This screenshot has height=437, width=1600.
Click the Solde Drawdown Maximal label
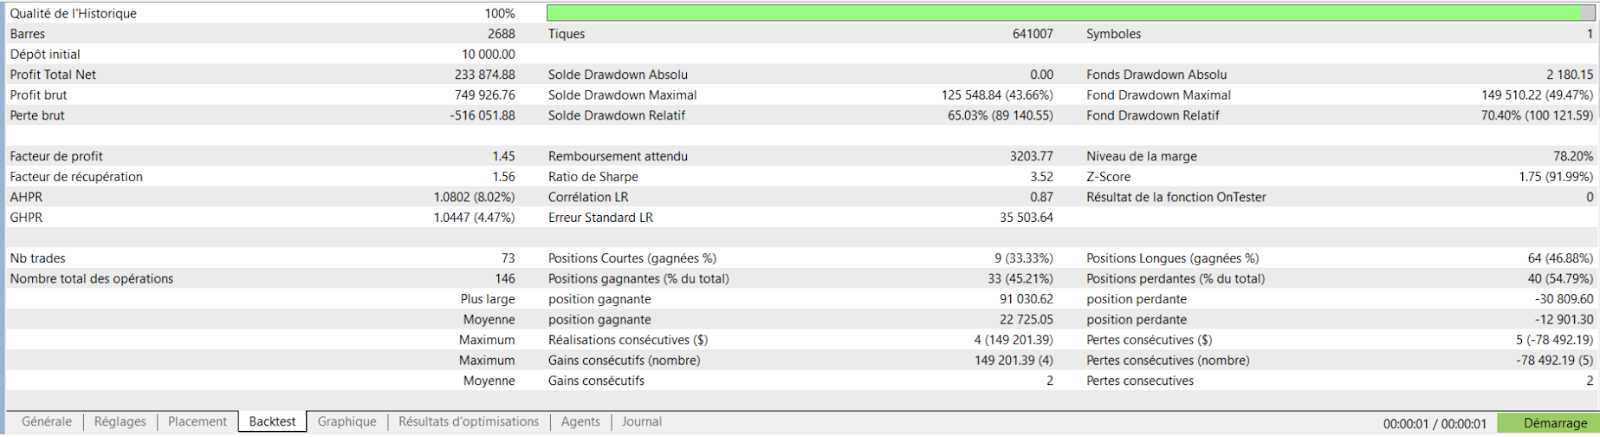(622, 95)
